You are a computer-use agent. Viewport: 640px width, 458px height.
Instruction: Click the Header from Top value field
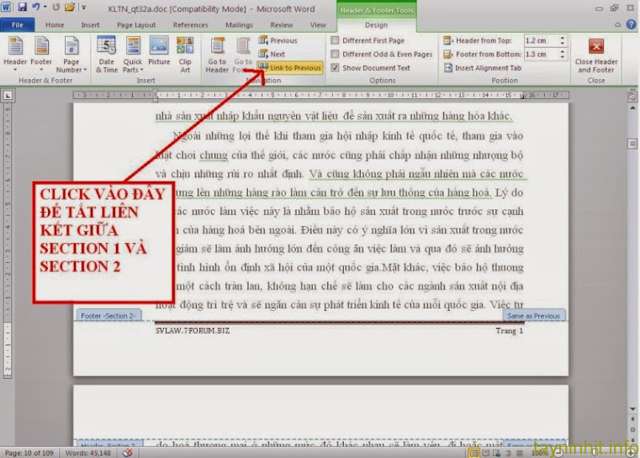coord(536,41)
